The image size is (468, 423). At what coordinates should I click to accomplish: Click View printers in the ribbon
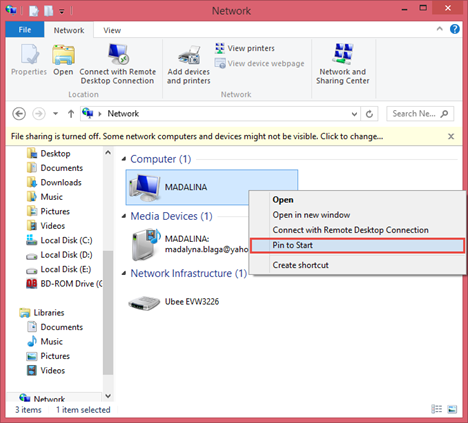(x=245, y=48)
